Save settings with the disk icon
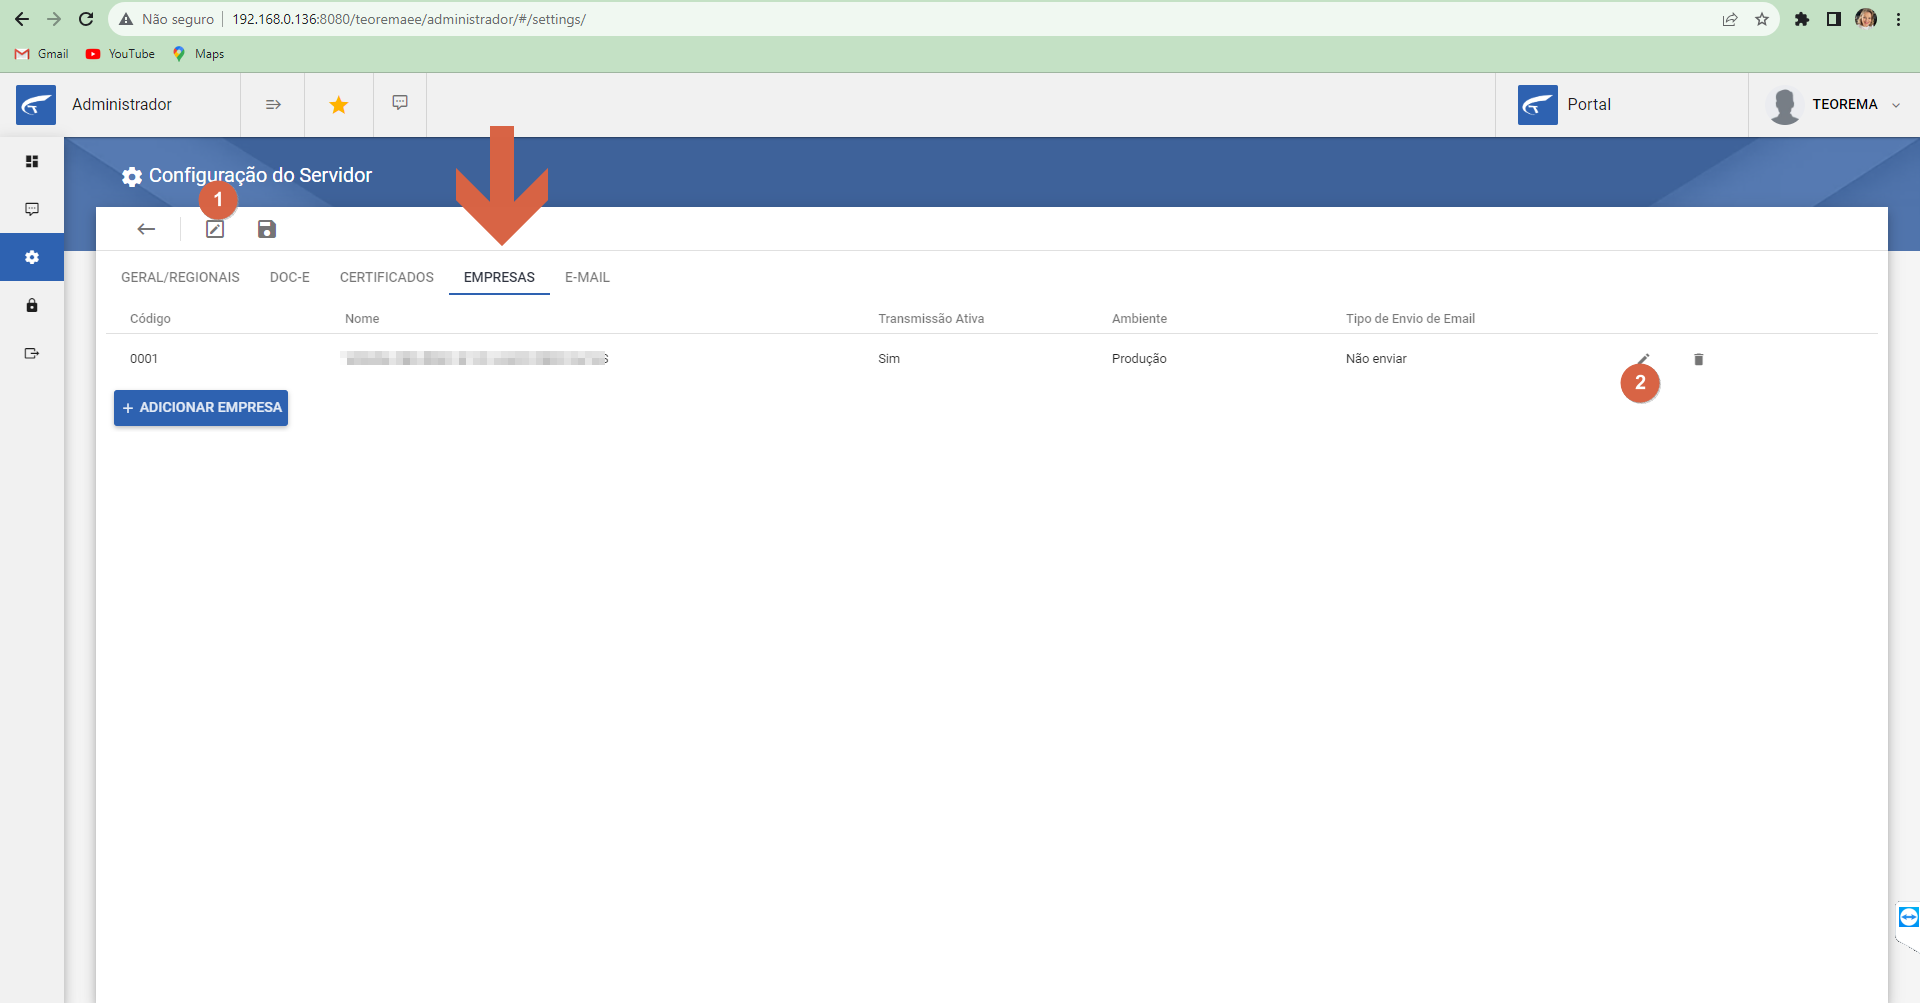1920x1003 pixels. point(266,229)
